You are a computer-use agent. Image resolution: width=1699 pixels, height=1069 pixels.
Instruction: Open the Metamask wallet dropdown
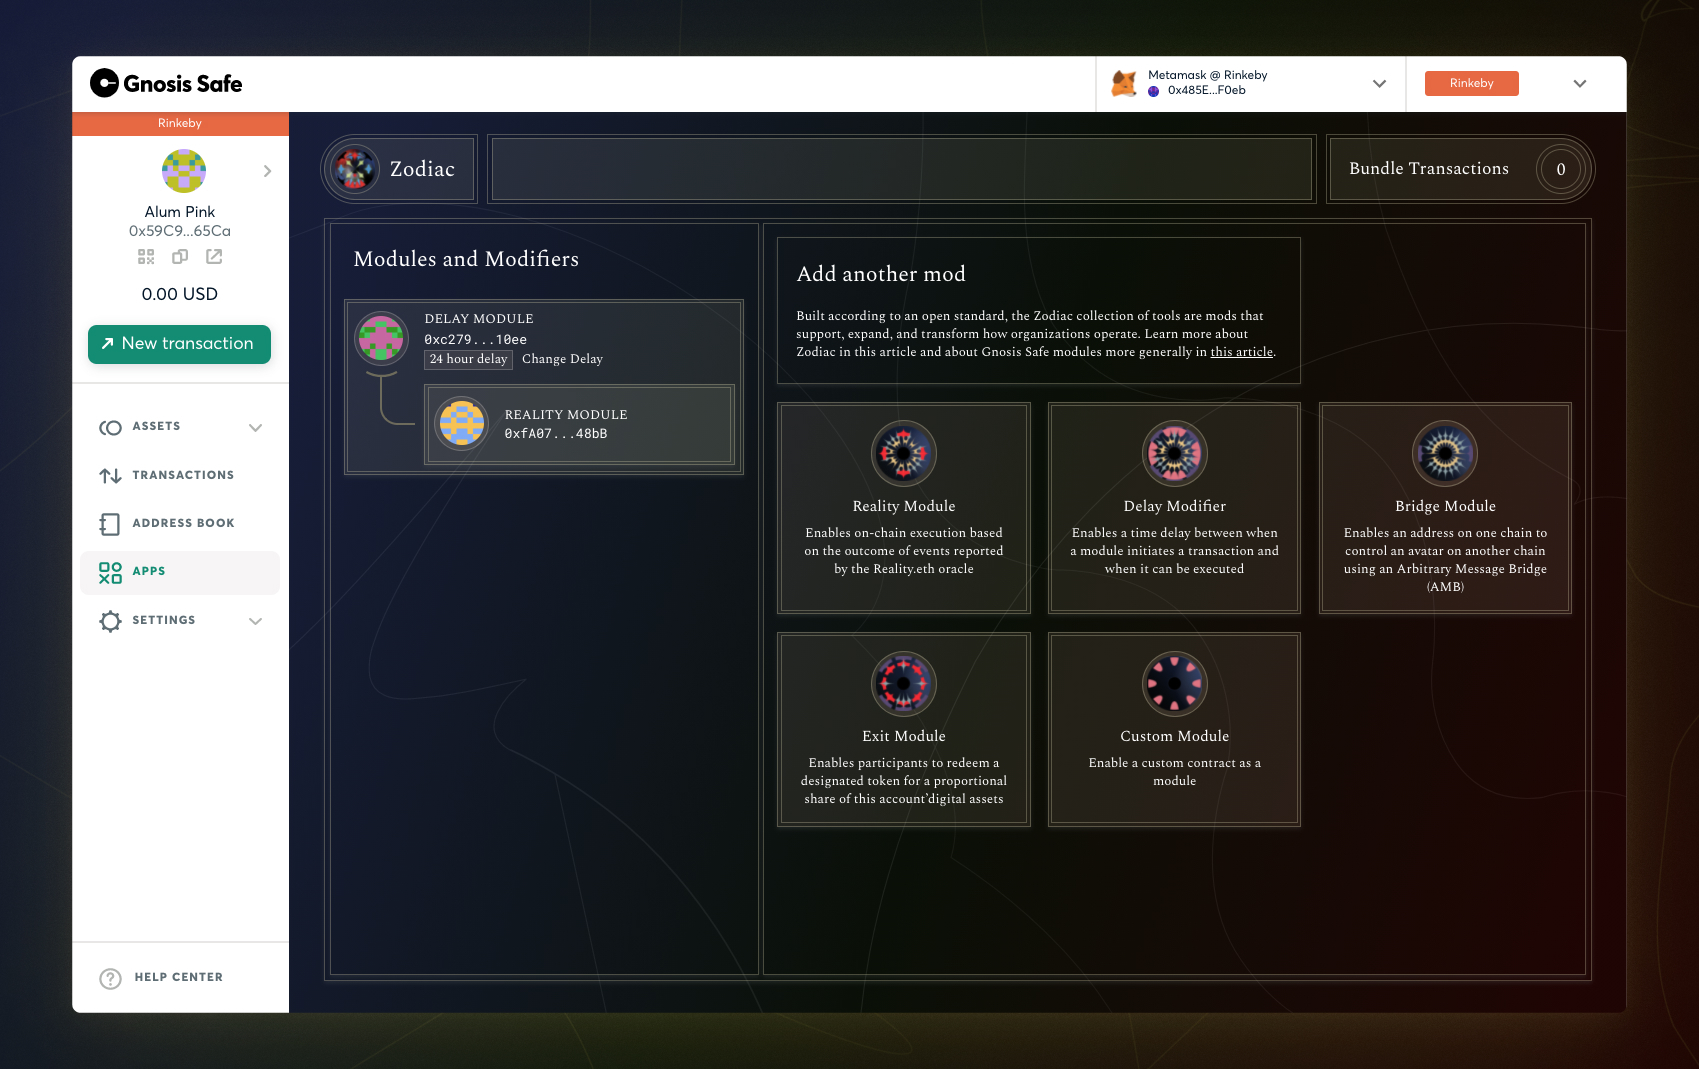[1381, 84]
